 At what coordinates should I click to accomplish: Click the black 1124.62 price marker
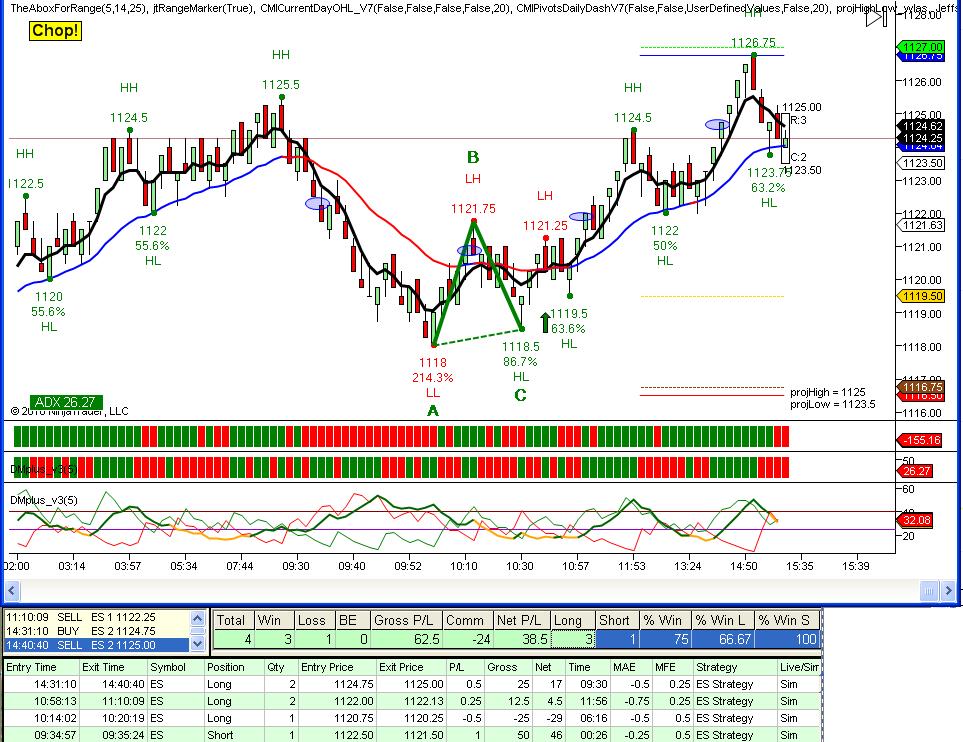(922, 126)
